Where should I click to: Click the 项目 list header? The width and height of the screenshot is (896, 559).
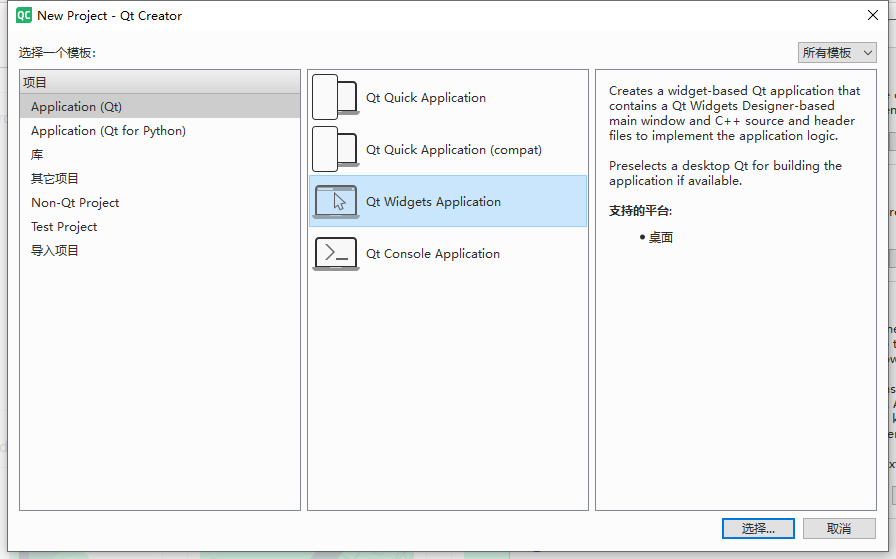pos(160,82)
